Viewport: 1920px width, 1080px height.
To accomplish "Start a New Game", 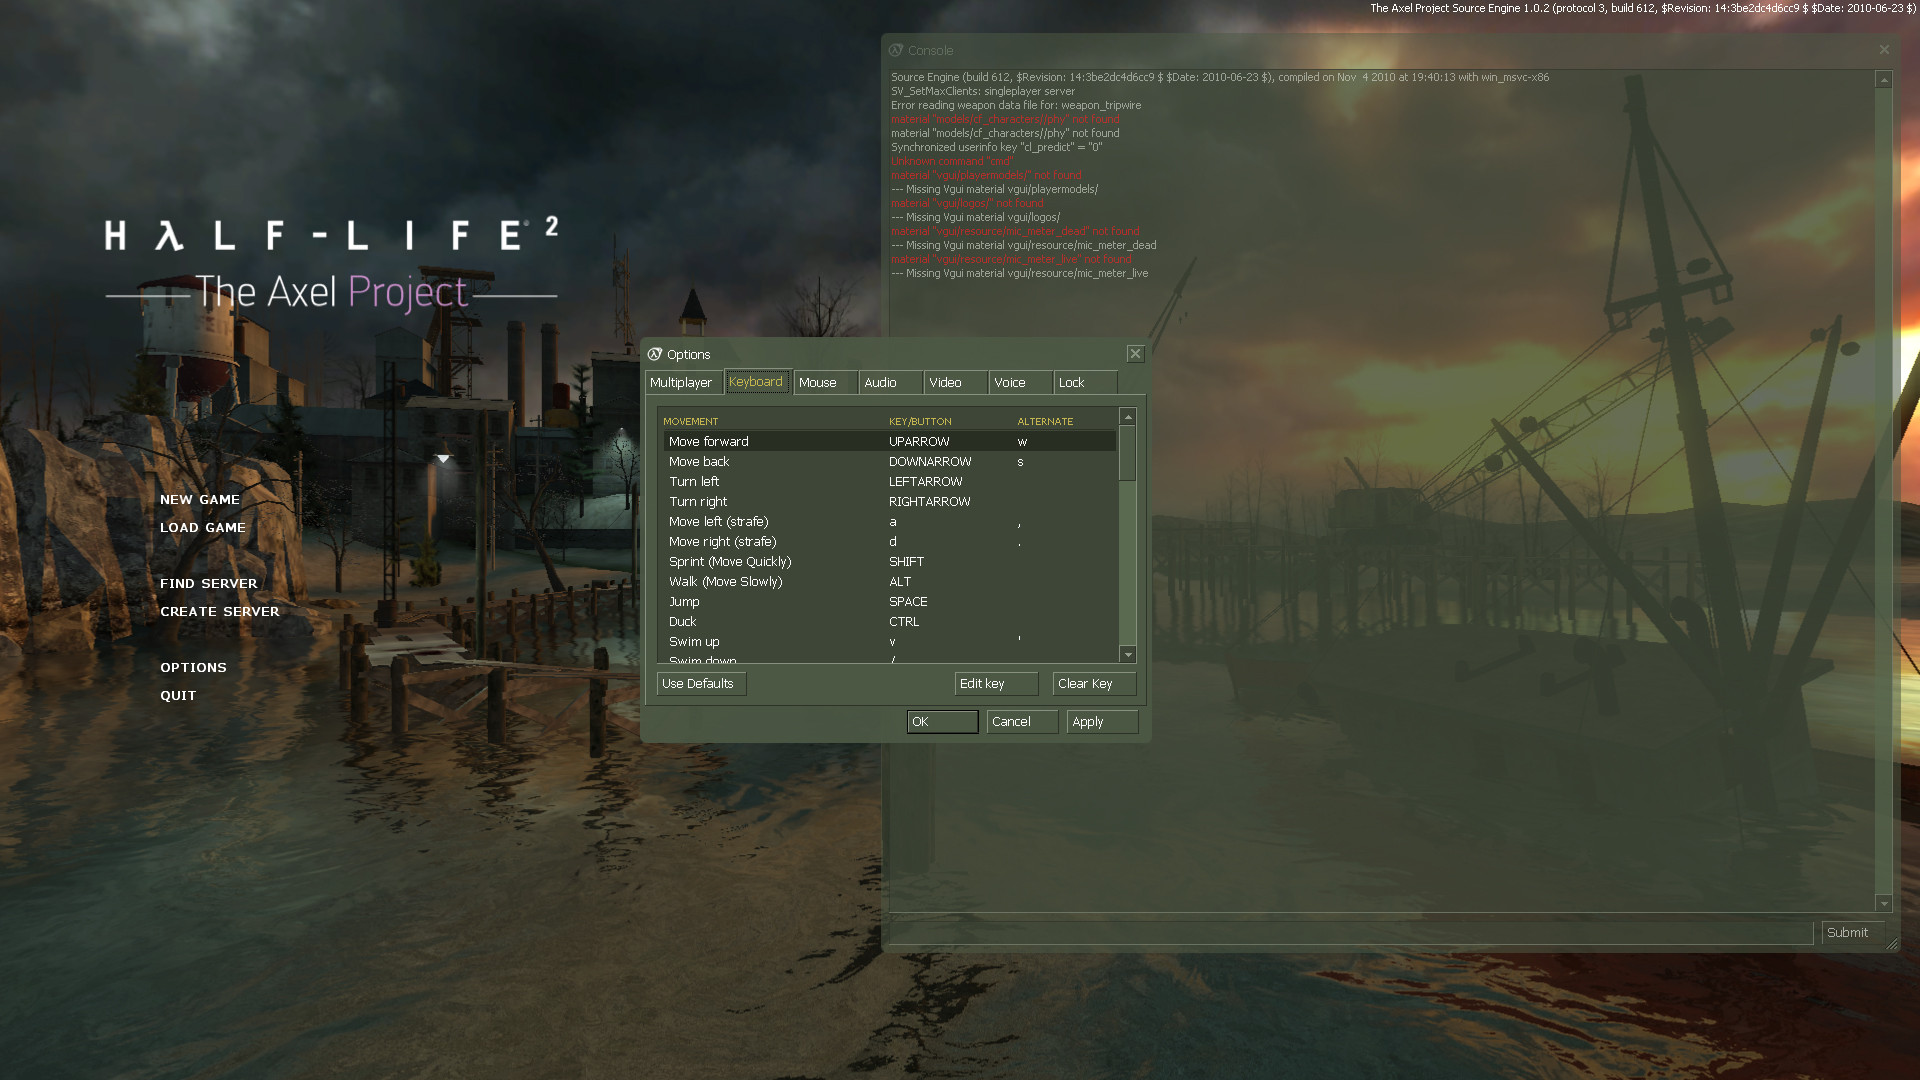I will [x=200, y=499].
